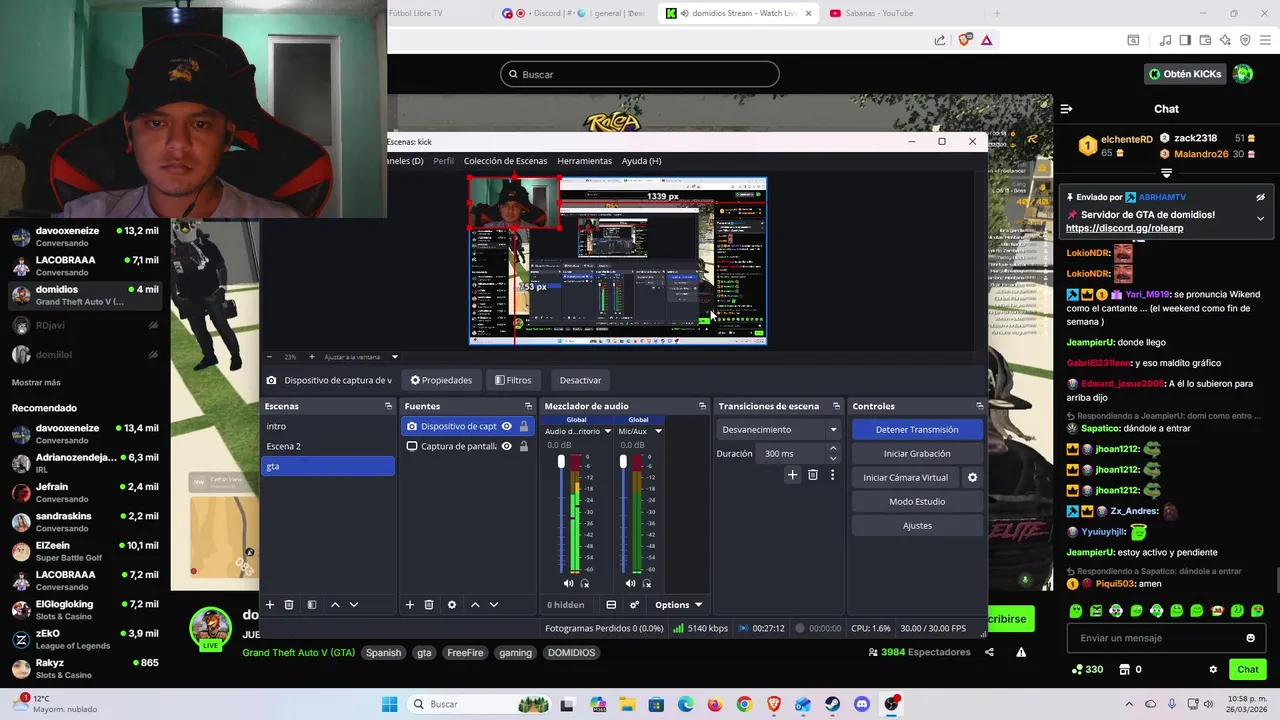Open Discord from the Windows taskbar
Screen dimensions: 1280x720
pos(862,704)
